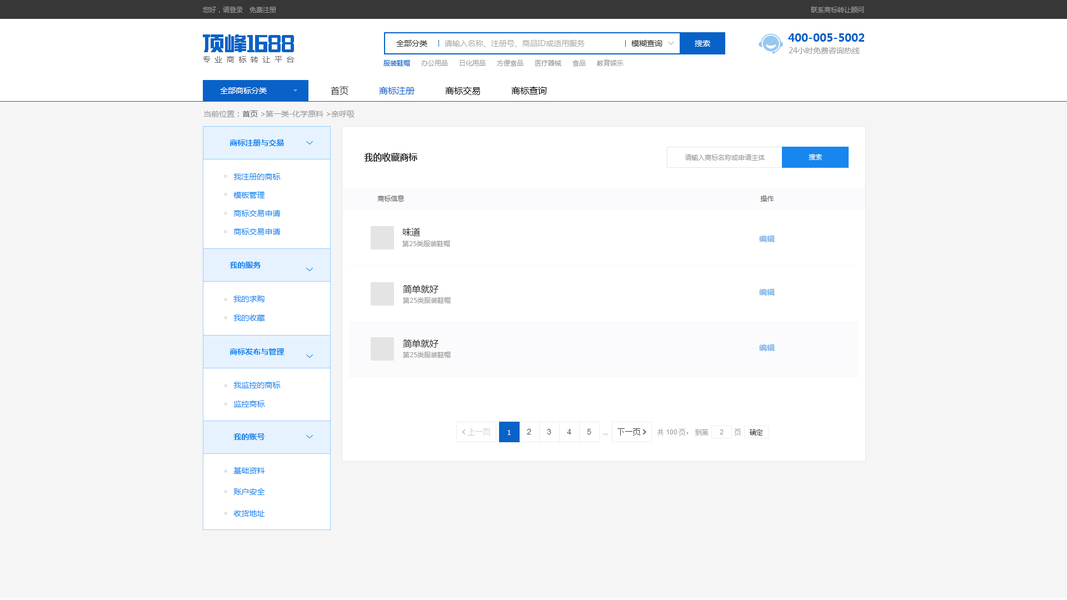Click the top header 搜索 button
This screenshot has width=1067, height=600.
[x=702, y=44]
